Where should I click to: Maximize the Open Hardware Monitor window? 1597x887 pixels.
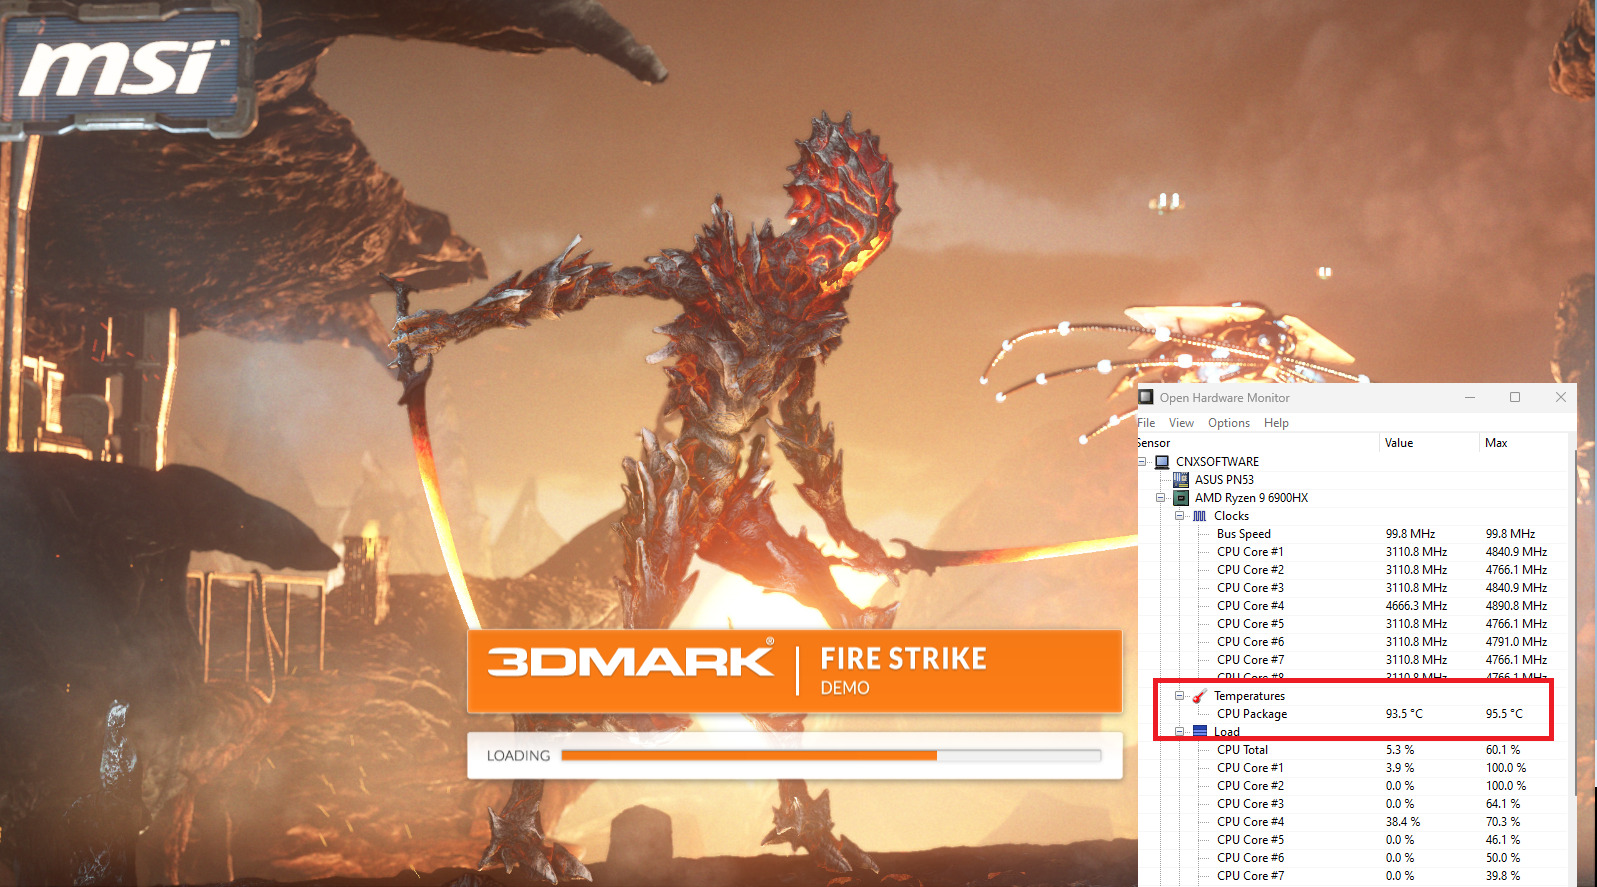click(x=1515, y=397)
